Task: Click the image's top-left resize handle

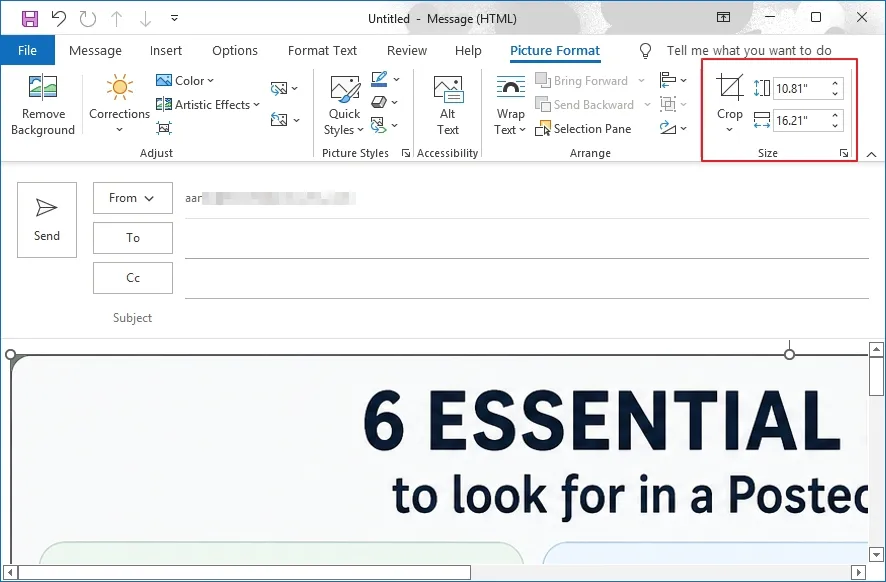Action: coord(10,354)
